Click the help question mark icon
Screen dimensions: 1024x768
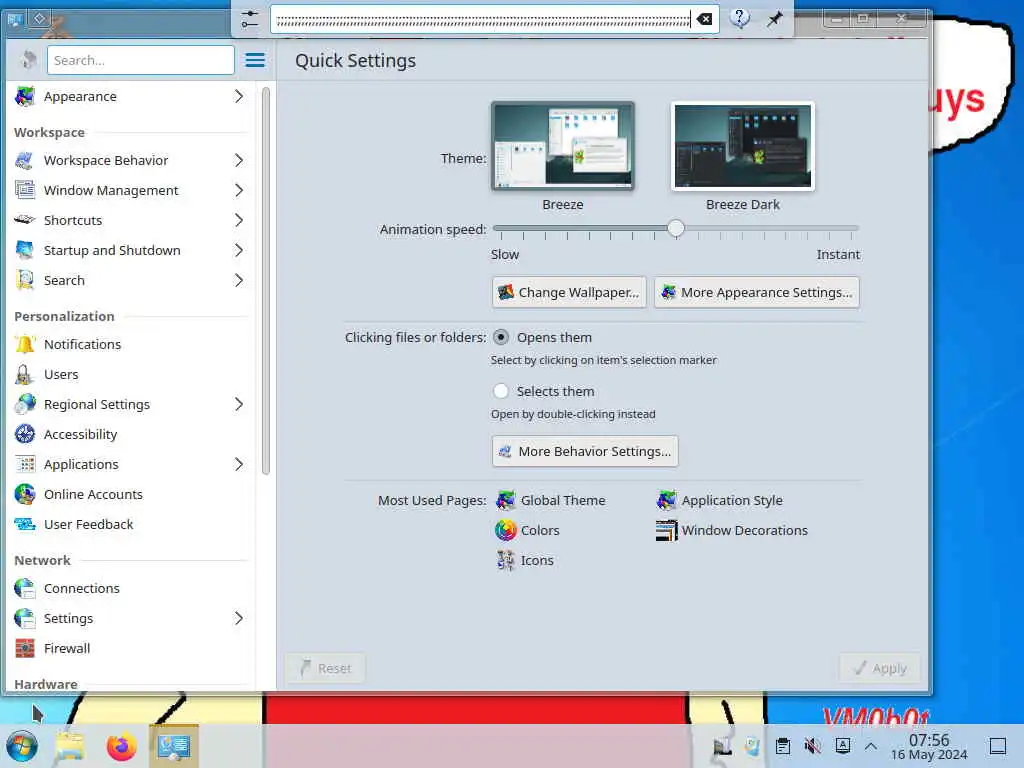coord(739,18)
